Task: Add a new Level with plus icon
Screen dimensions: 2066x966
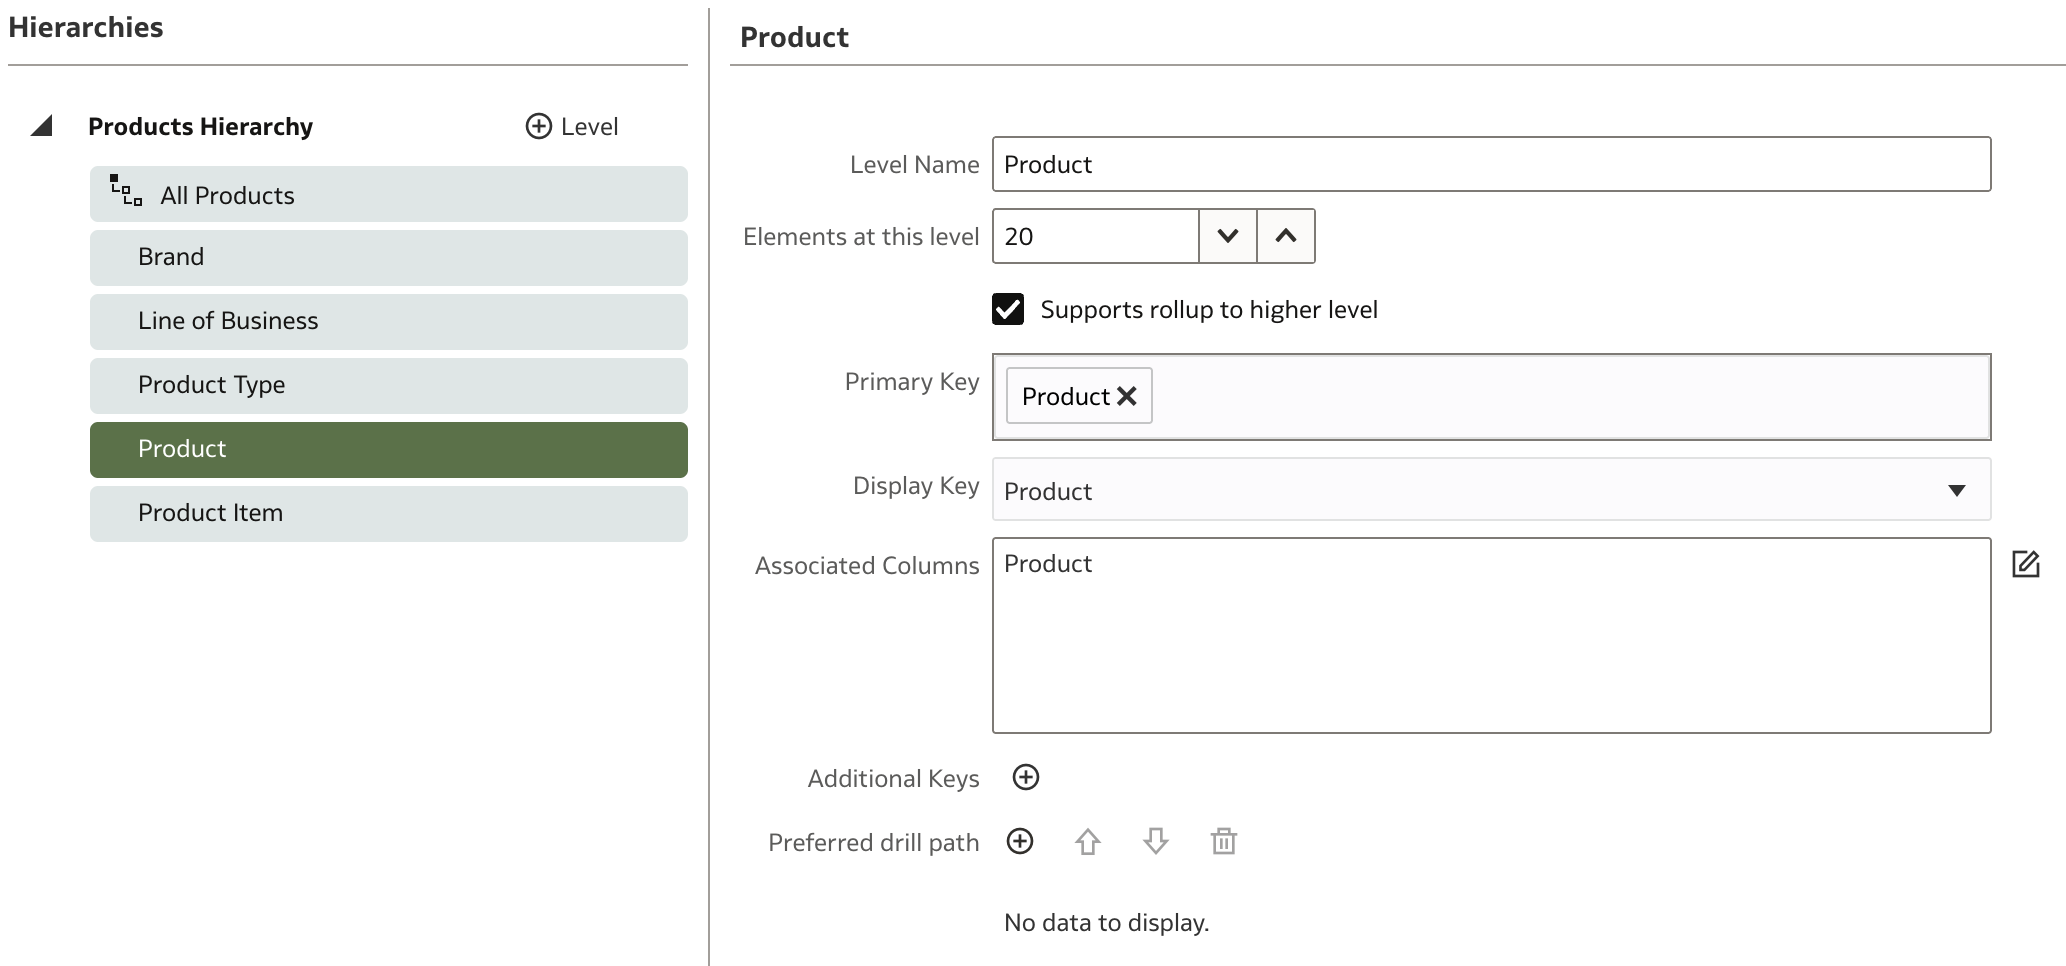Action: click(x=538, y=126)
